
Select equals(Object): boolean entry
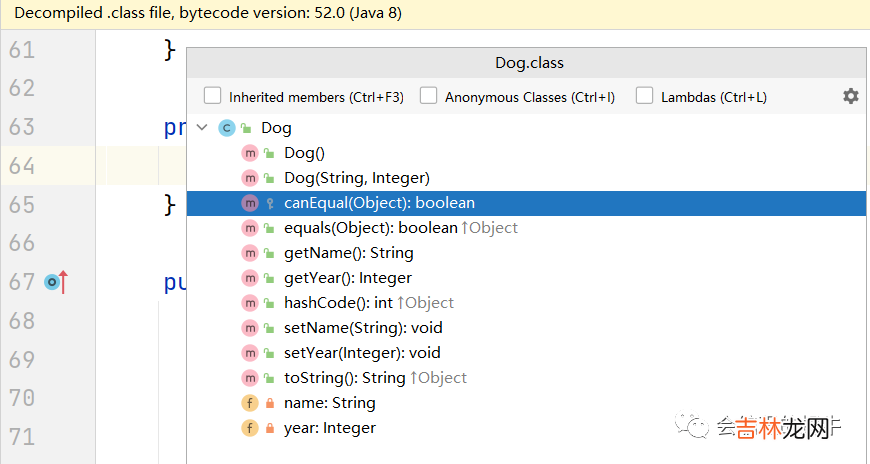coord(370,228)
